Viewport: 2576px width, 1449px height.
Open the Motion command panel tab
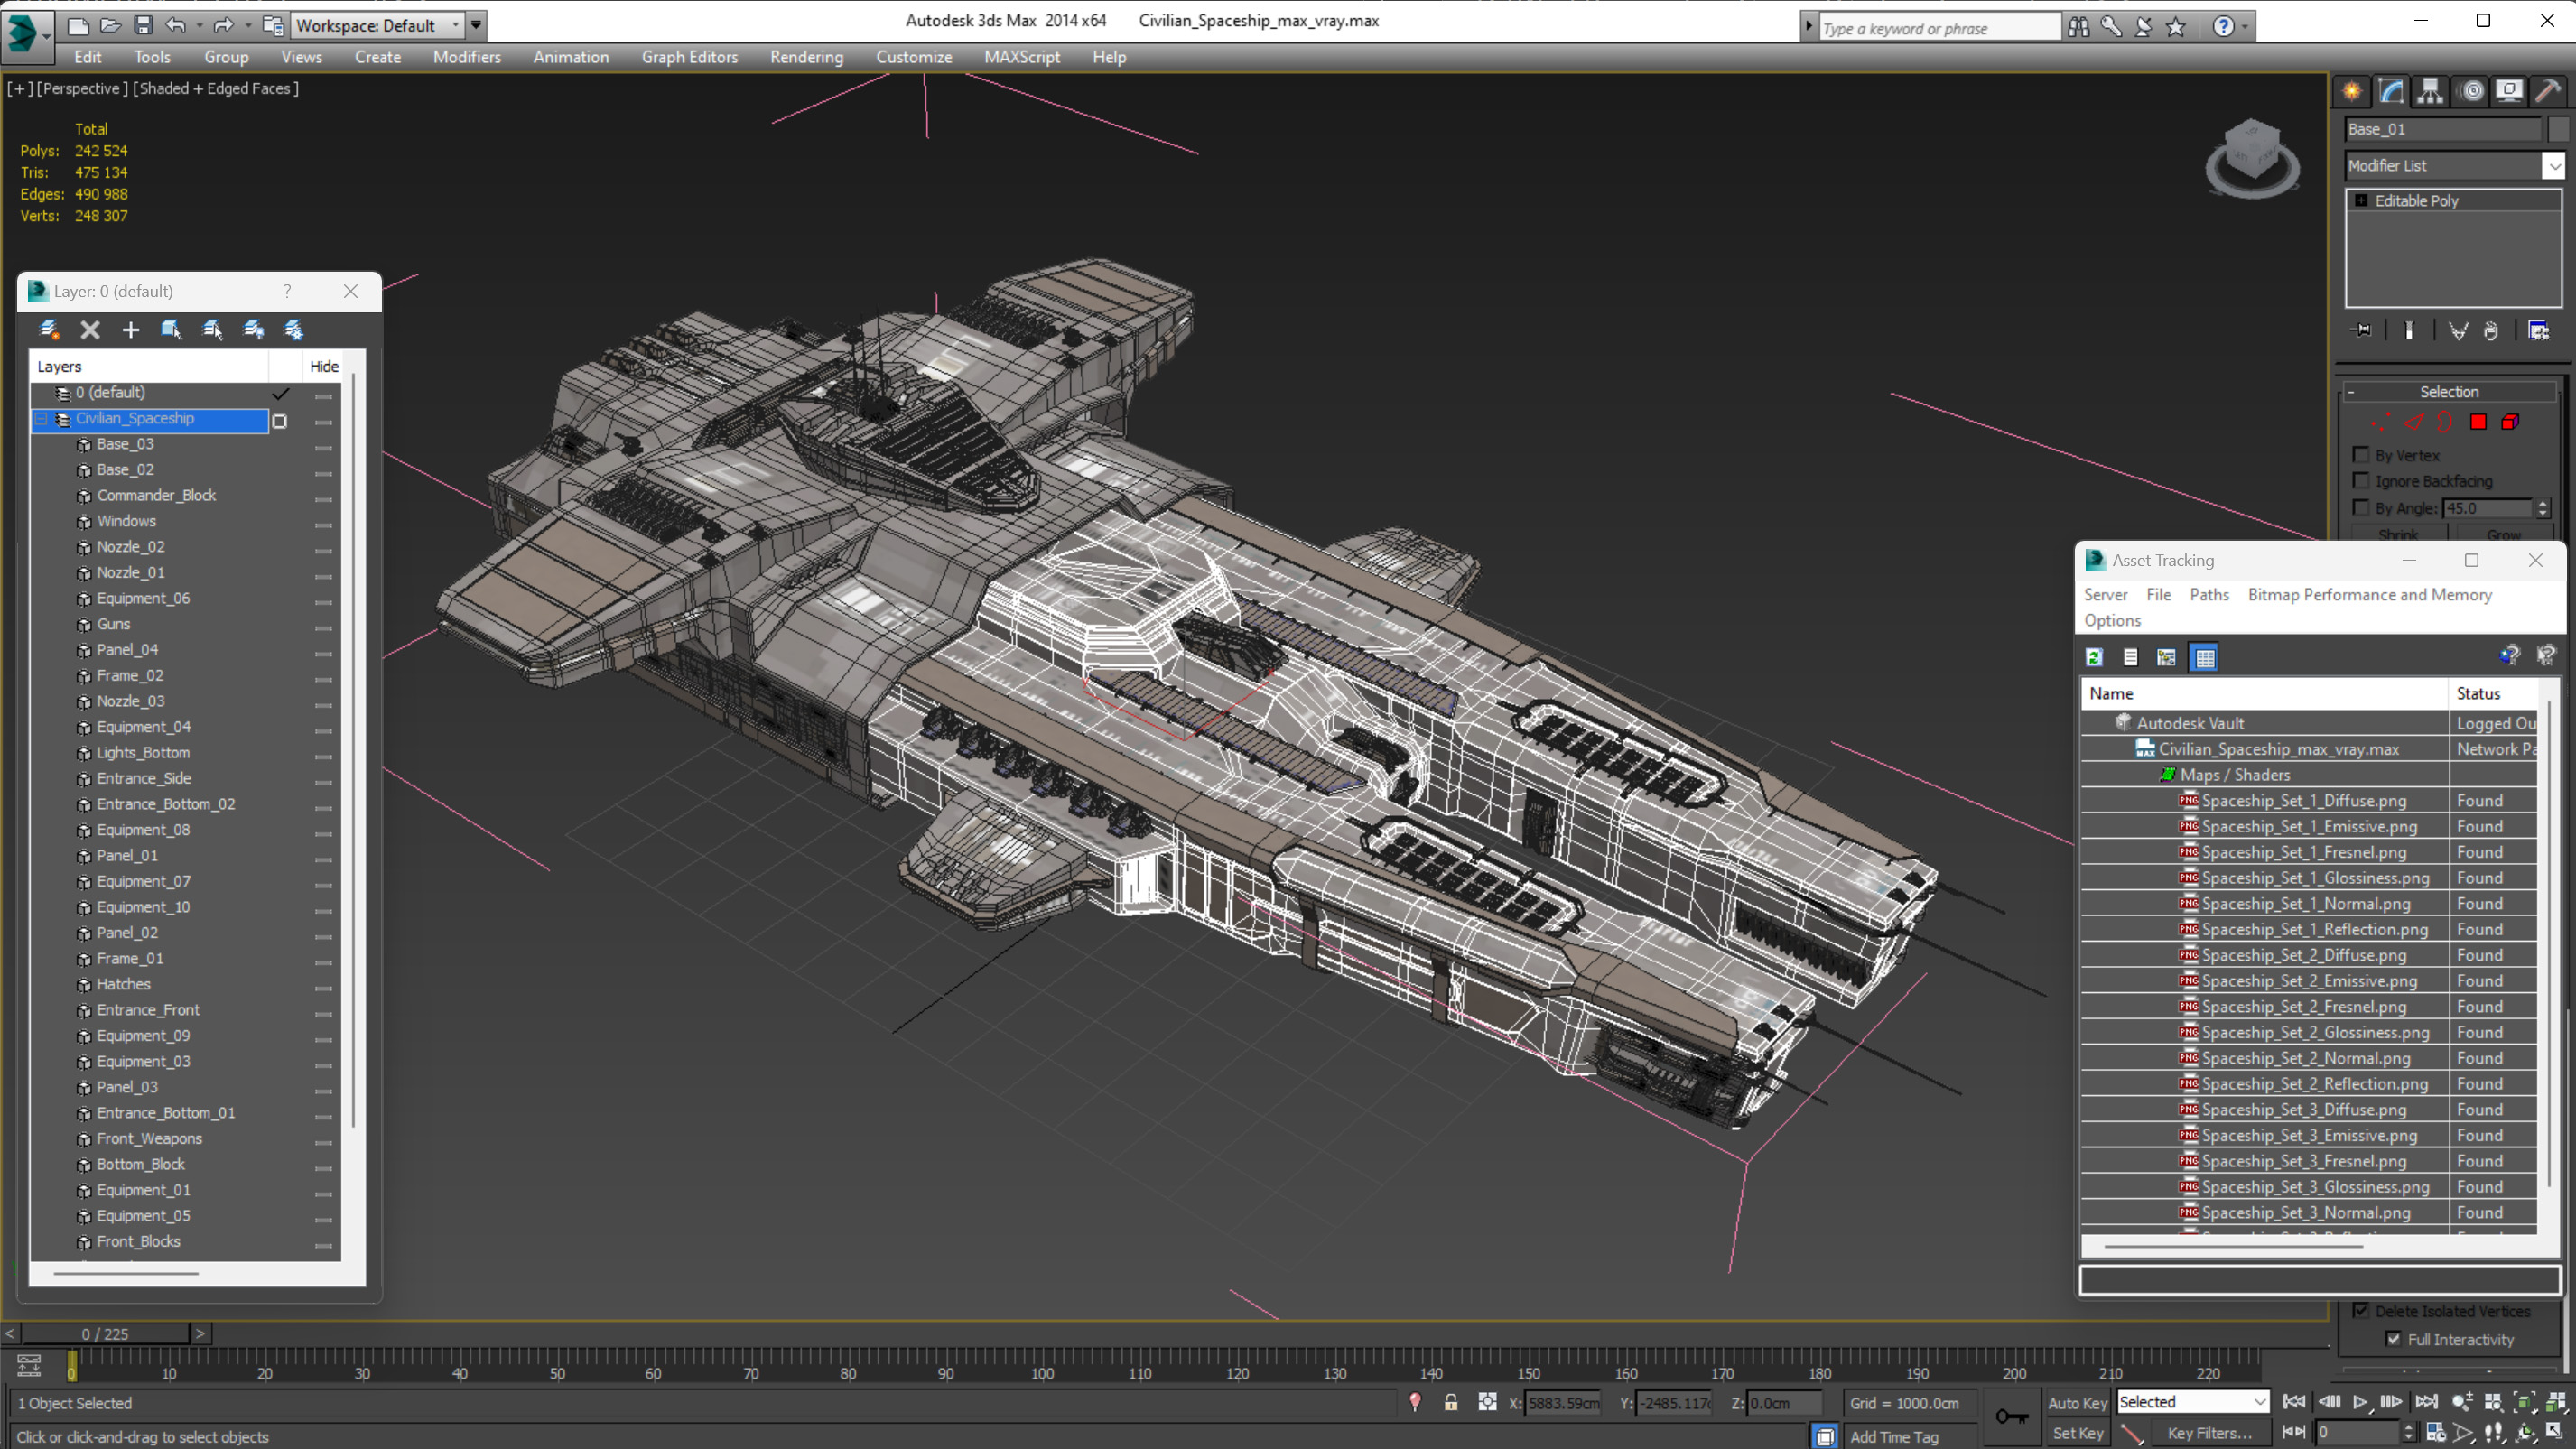pyautogui.click(x=2471, y=92)
